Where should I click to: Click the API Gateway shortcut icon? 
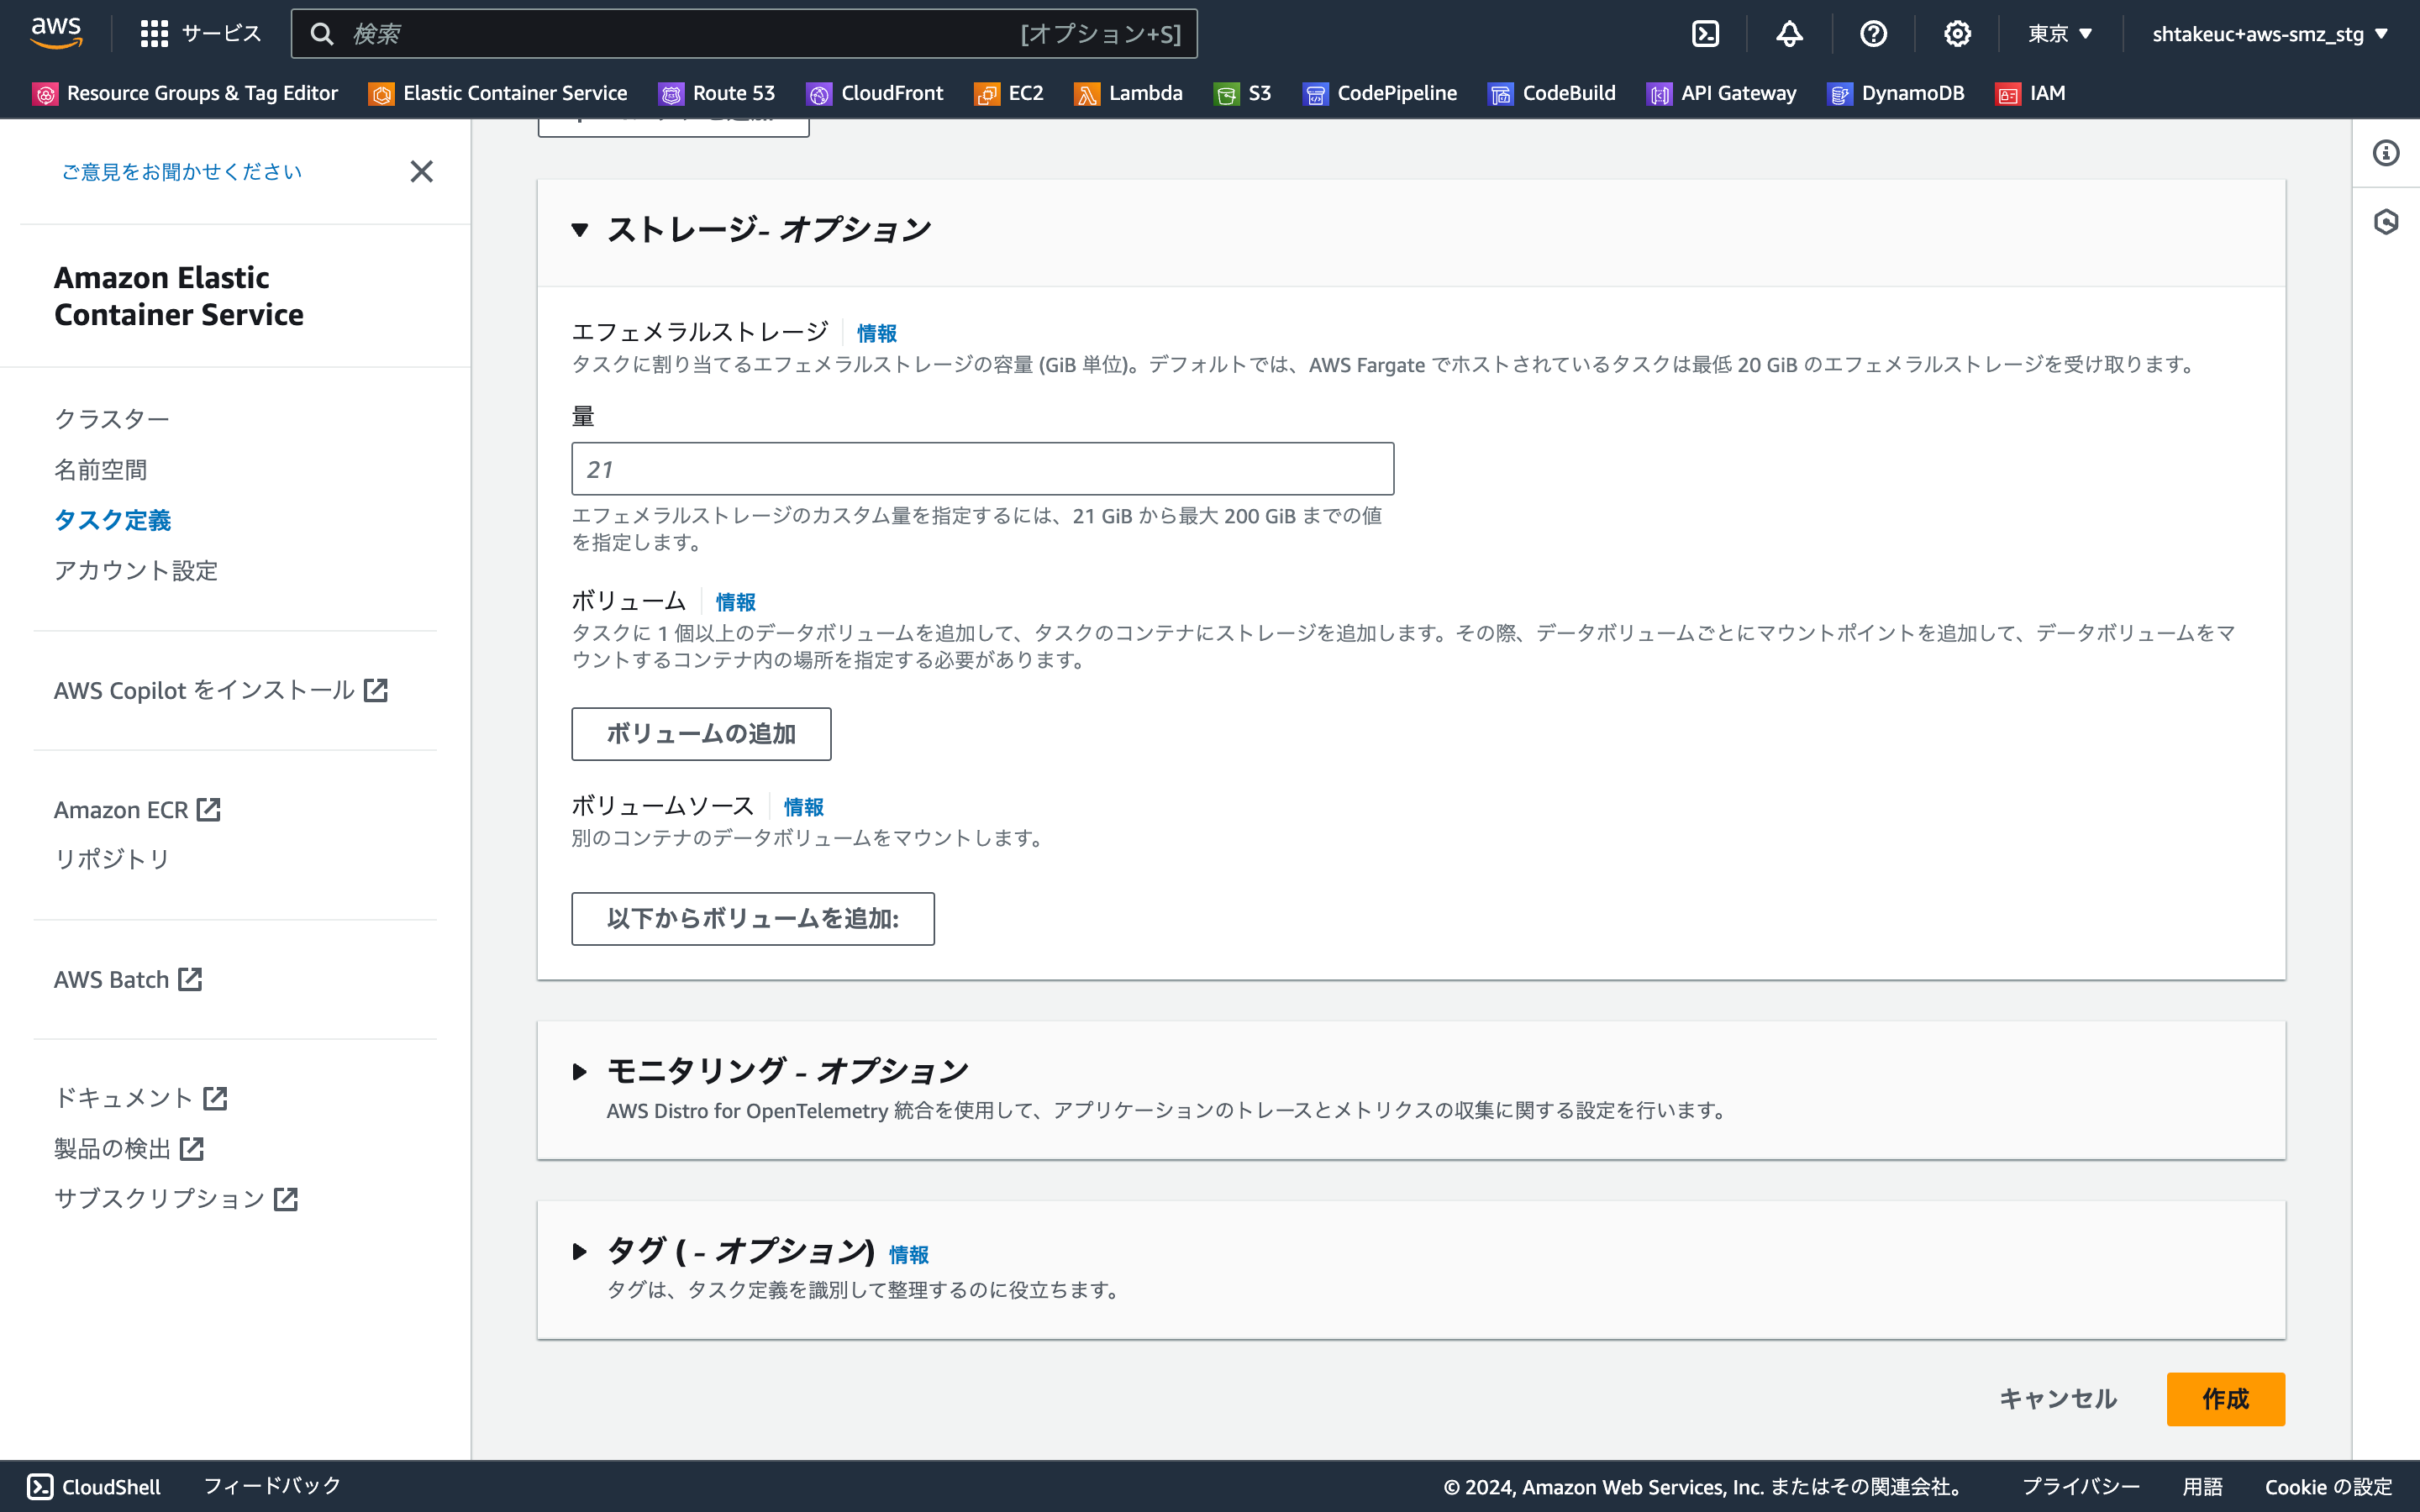pos(1659,94)
